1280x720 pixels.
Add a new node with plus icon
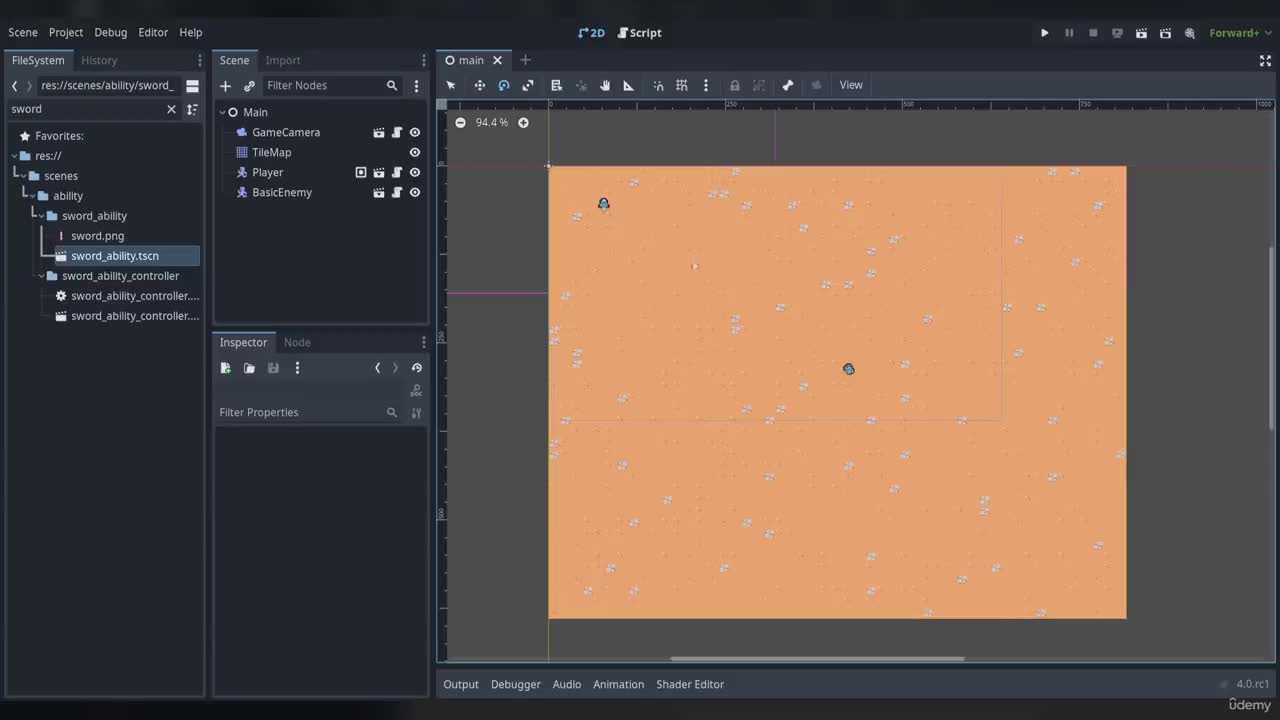tap(225, 86)
